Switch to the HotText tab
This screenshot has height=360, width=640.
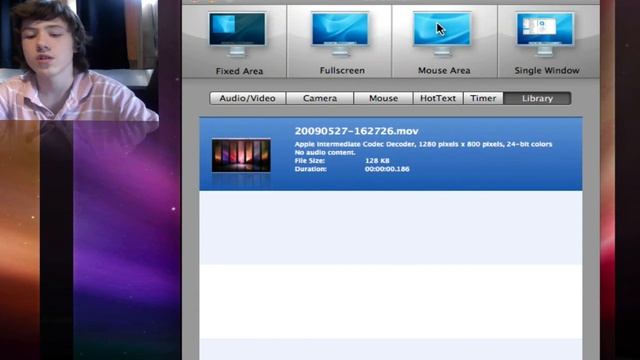(x=438, y=98)
